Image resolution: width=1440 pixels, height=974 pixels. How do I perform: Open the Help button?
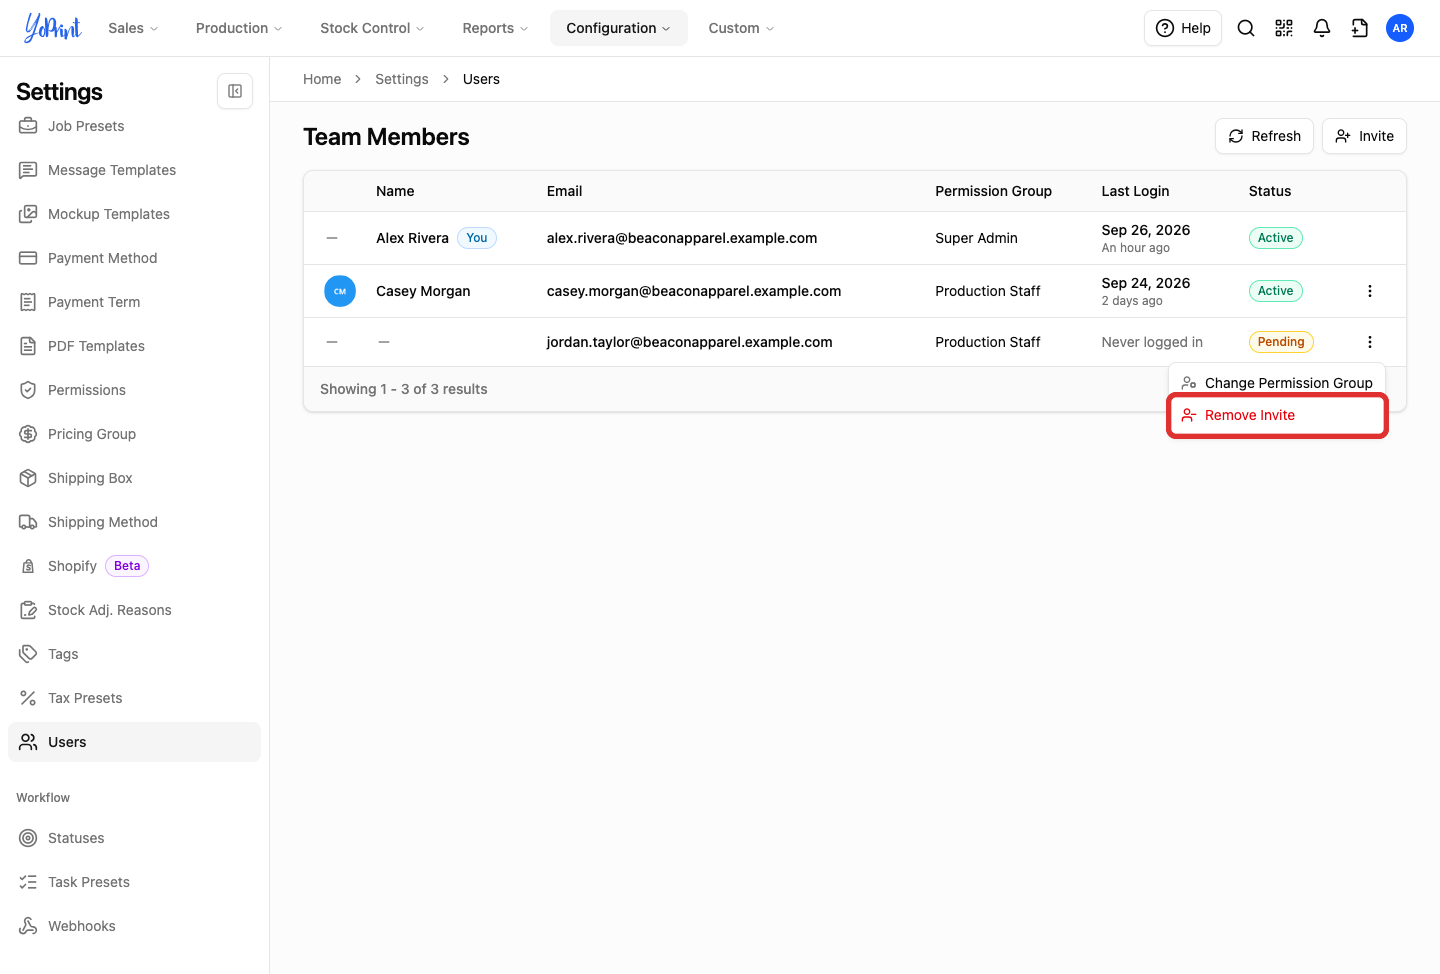pyautogui.click(x=1183, y=28)
